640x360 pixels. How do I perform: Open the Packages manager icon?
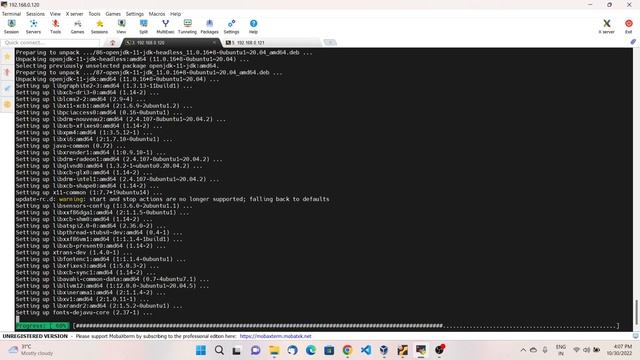point(209,27)
